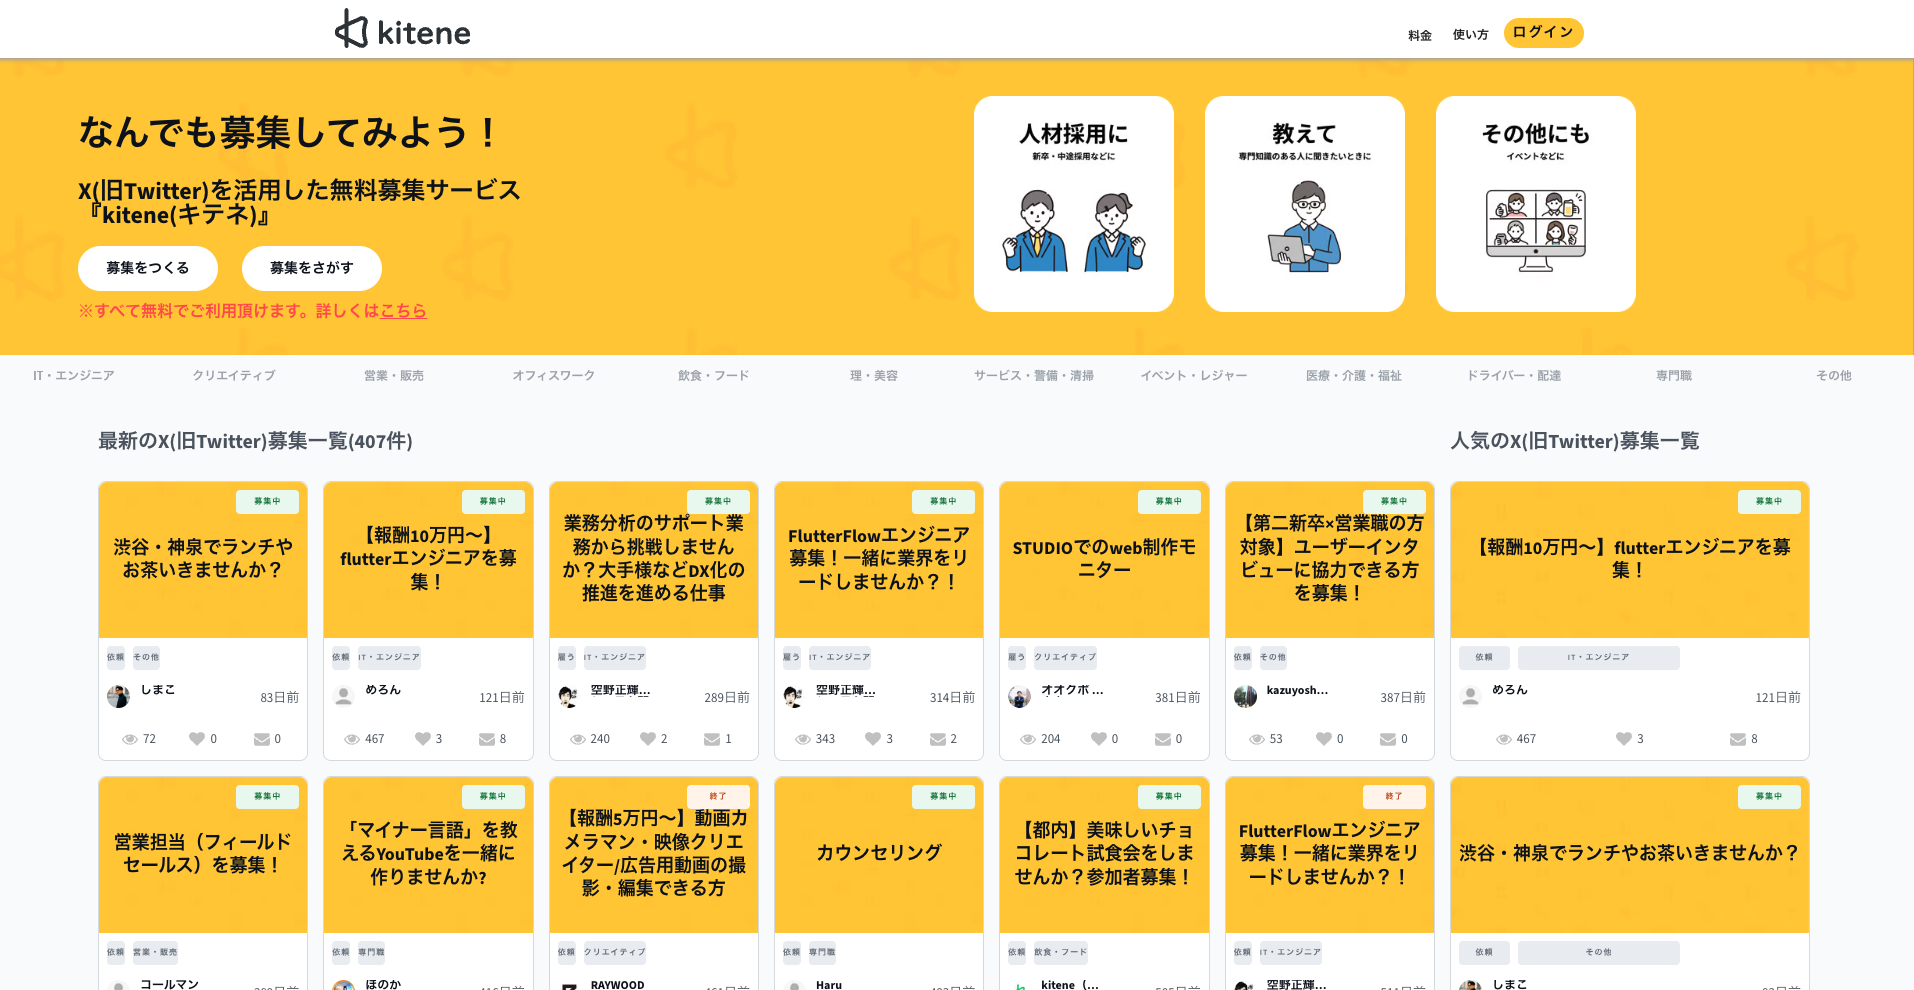Click mail icon on STUDIOでのweb制作モニター card
Image resolution: width=1914 pixels, height=990 pixels.
tap(1163, 739)
